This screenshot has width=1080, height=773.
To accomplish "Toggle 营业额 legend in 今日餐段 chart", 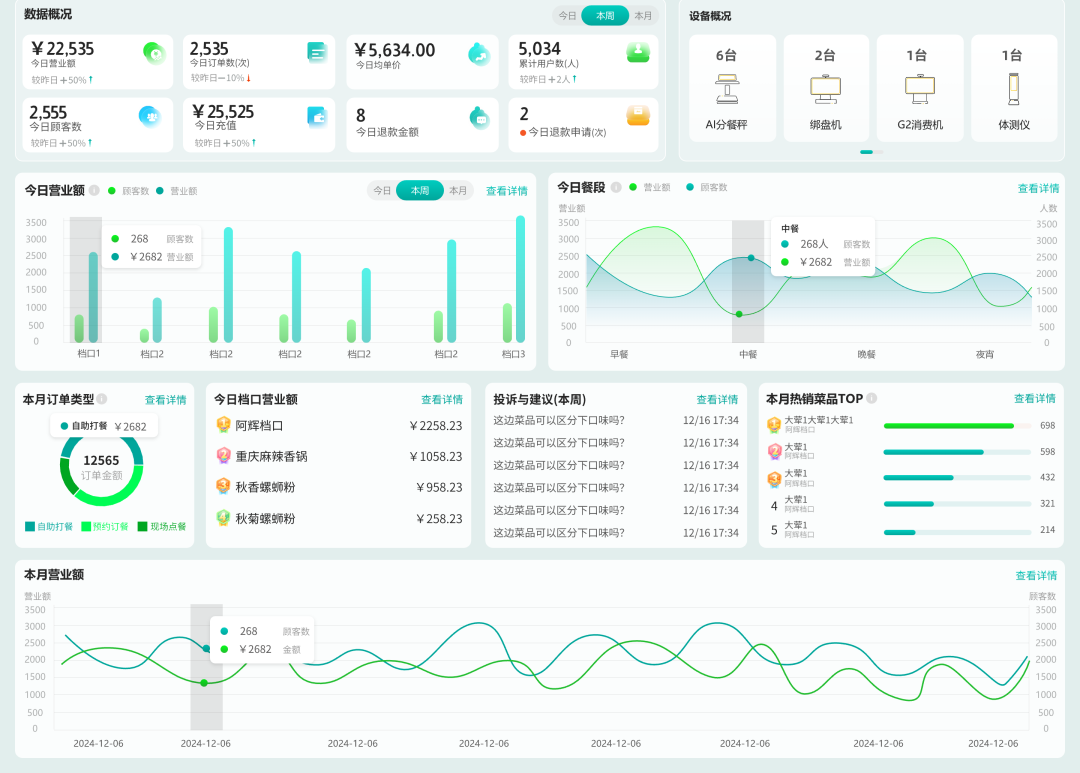I will [650, 187].
